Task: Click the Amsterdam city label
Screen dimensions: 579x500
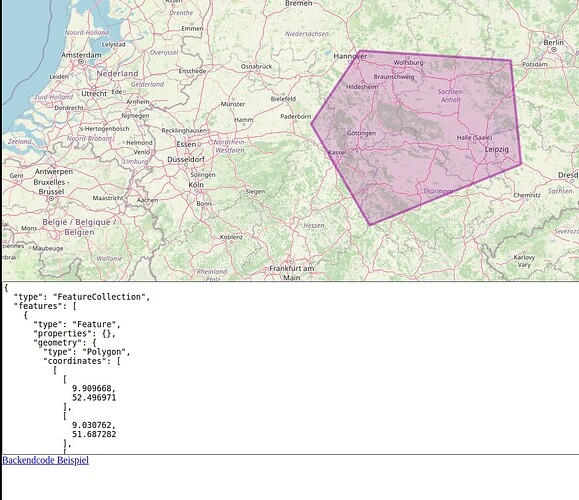Action: pos(81,55)
